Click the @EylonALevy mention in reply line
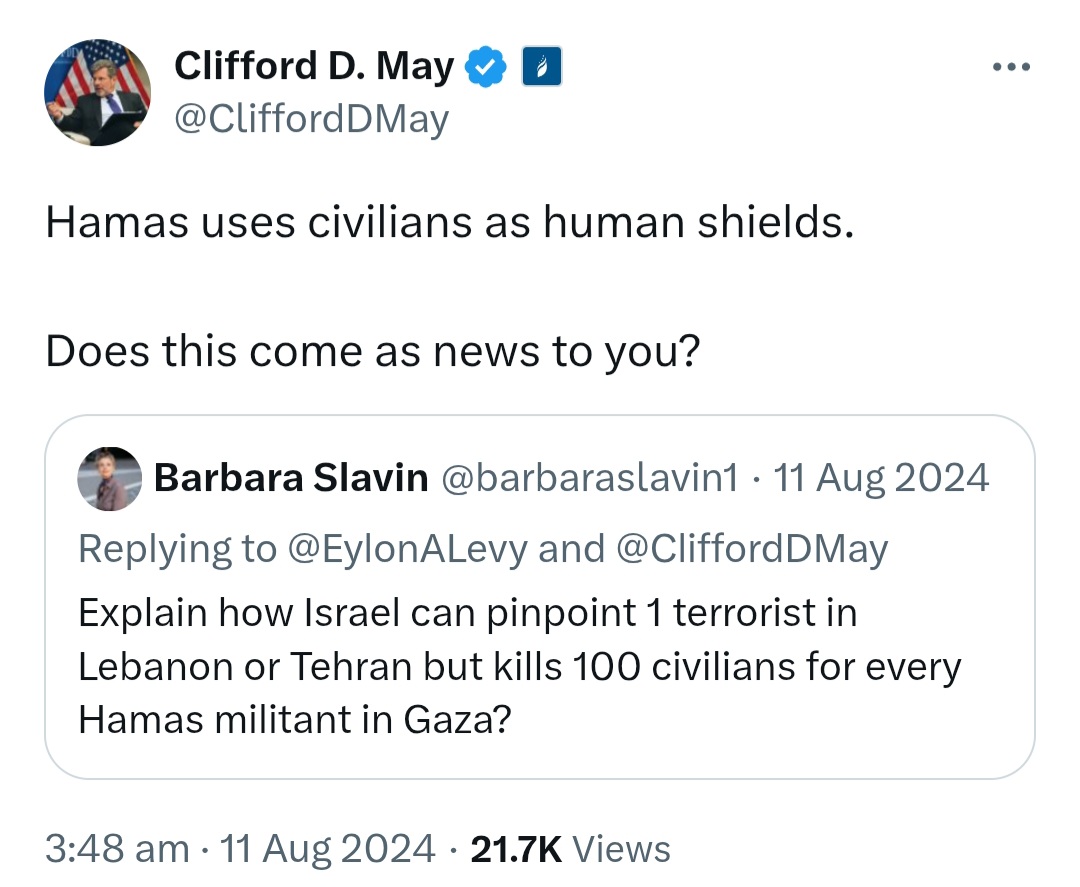Image resolution: width=1080 pixels, height=887 pixels. click(407, 550)
